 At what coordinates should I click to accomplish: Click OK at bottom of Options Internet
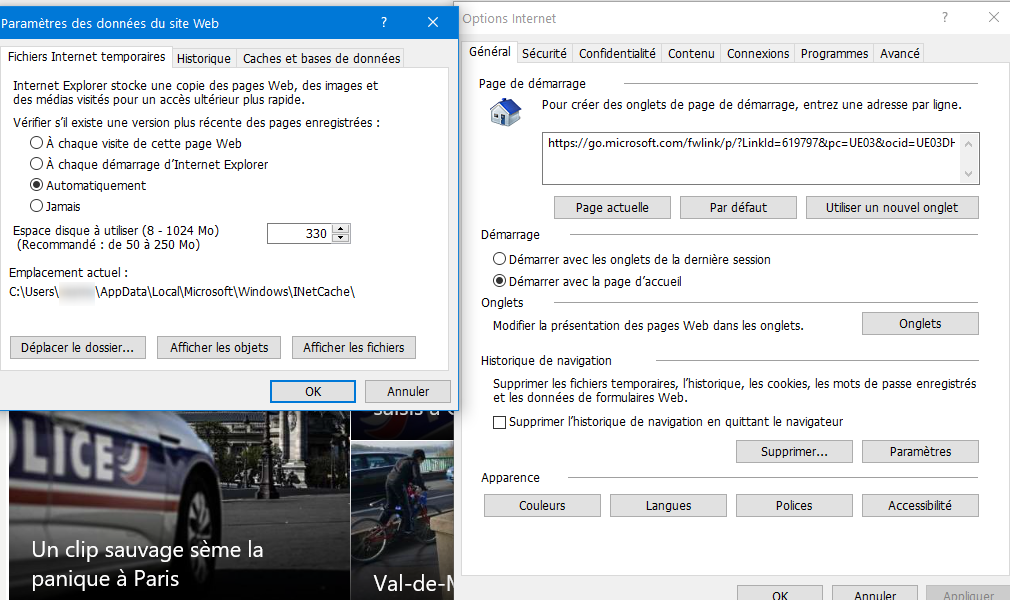coord(779,594)
